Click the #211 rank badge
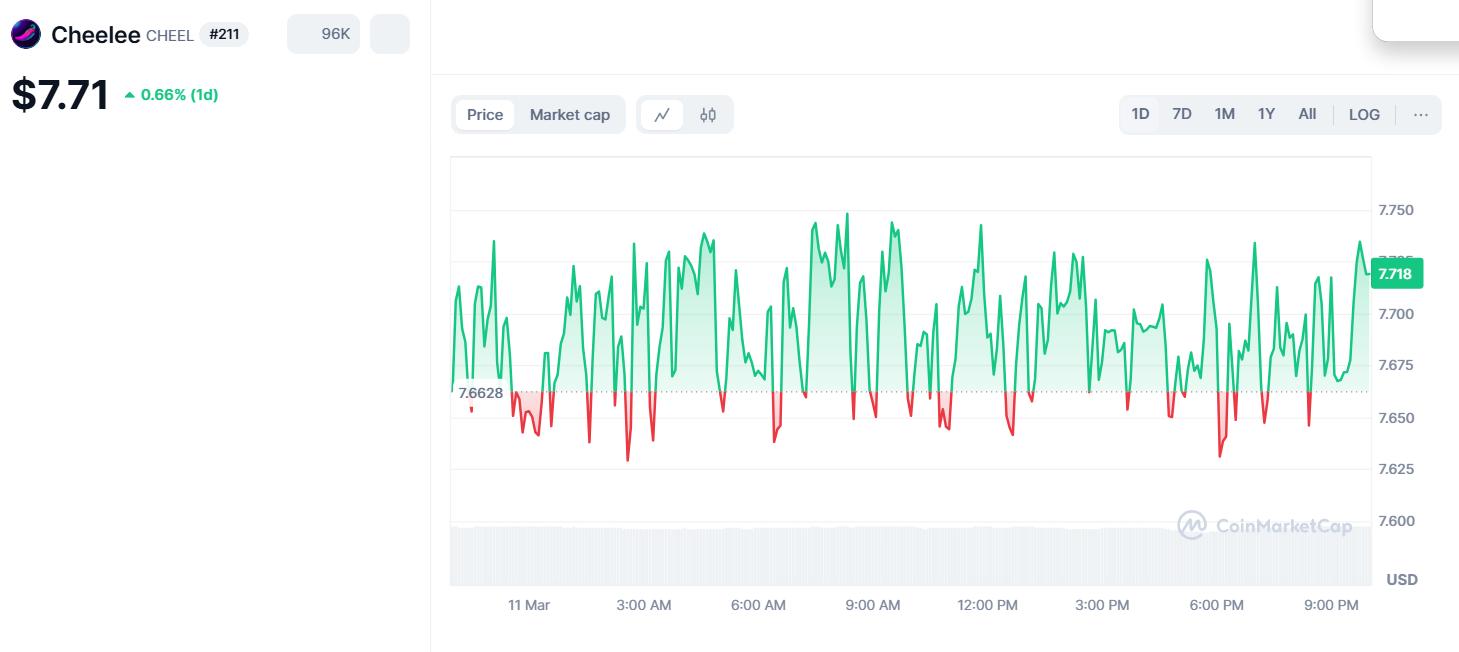Image resolution: width=1459 pixels, height=652 pixels. 224,34
